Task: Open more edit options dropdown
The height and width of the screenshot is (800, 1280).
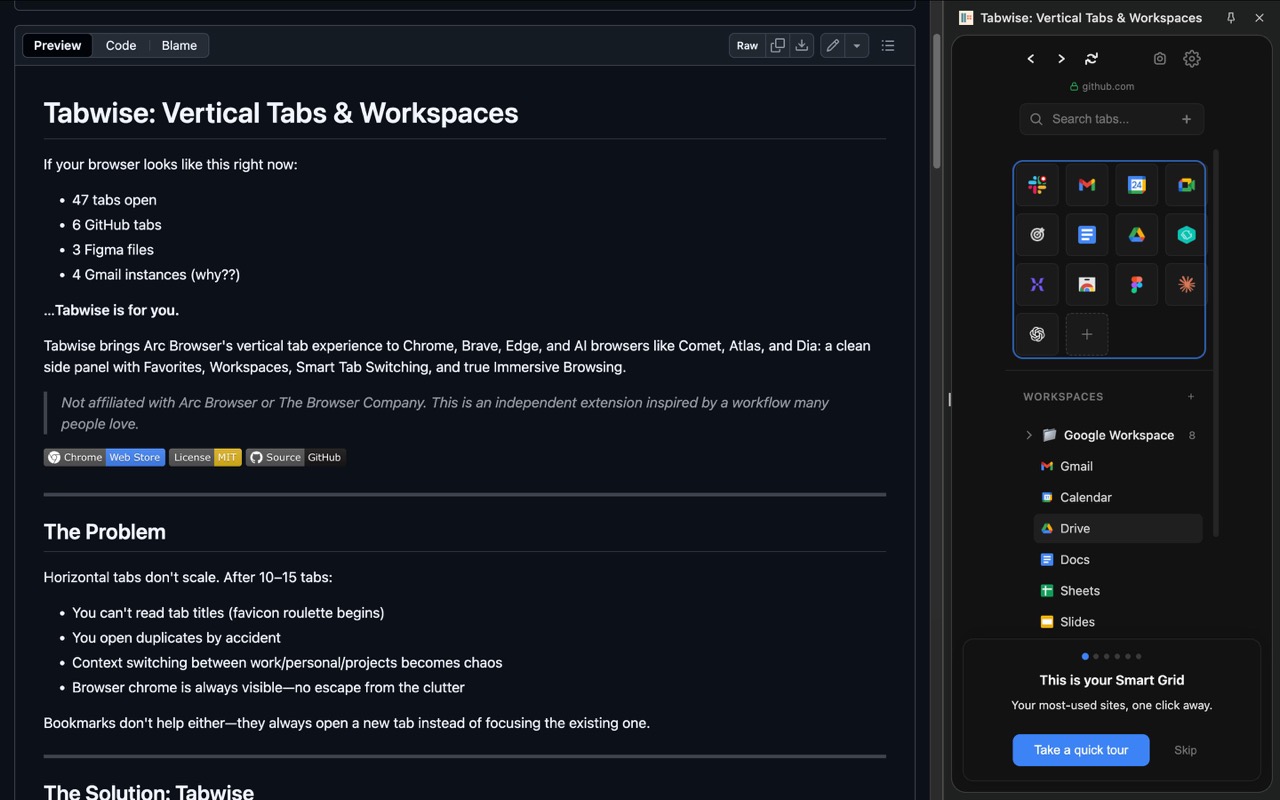Action: point(857,45)
